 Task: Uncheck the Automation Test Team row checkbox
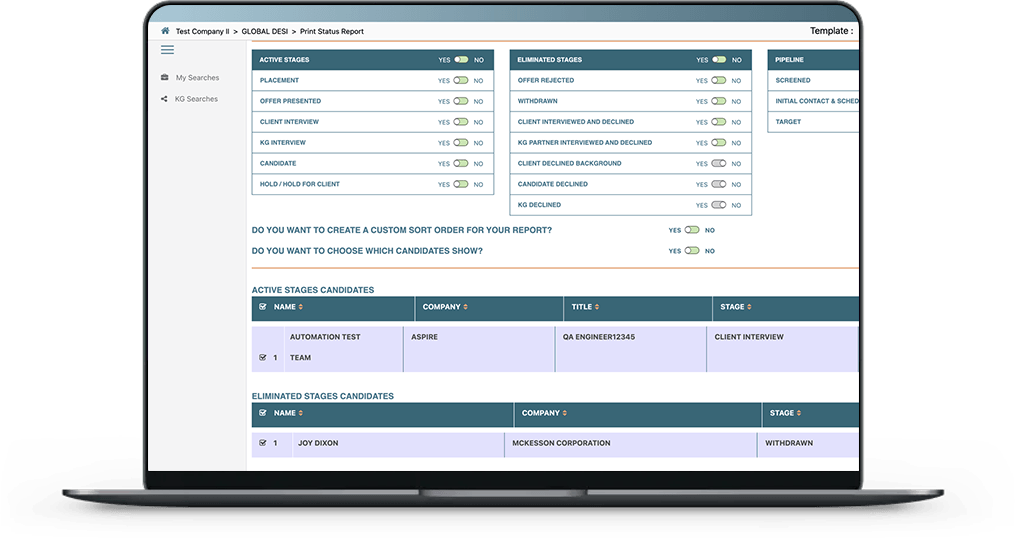[x=263, y=357]
